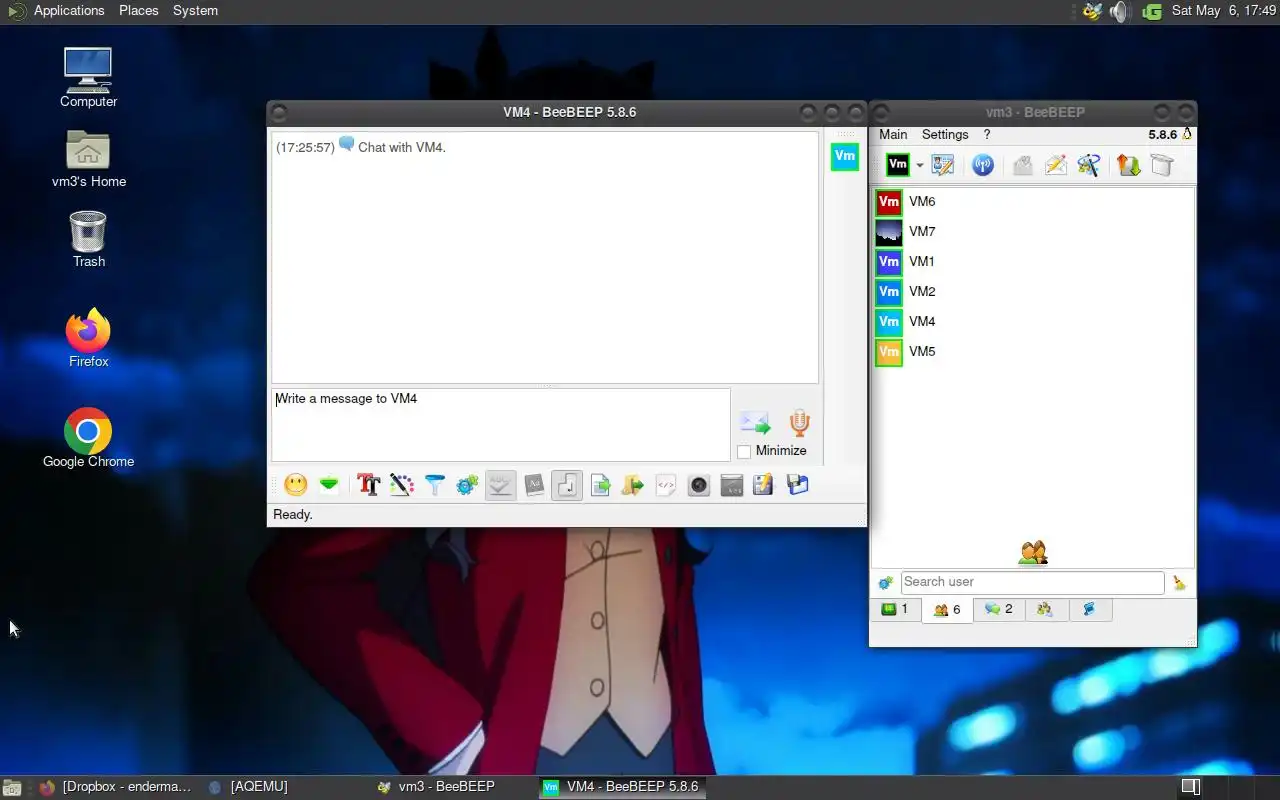This screenshot has height=800, width=1280.
Task: Click the Firefox desktop icon
Action: pyautogui.click(x=88, y=339)
